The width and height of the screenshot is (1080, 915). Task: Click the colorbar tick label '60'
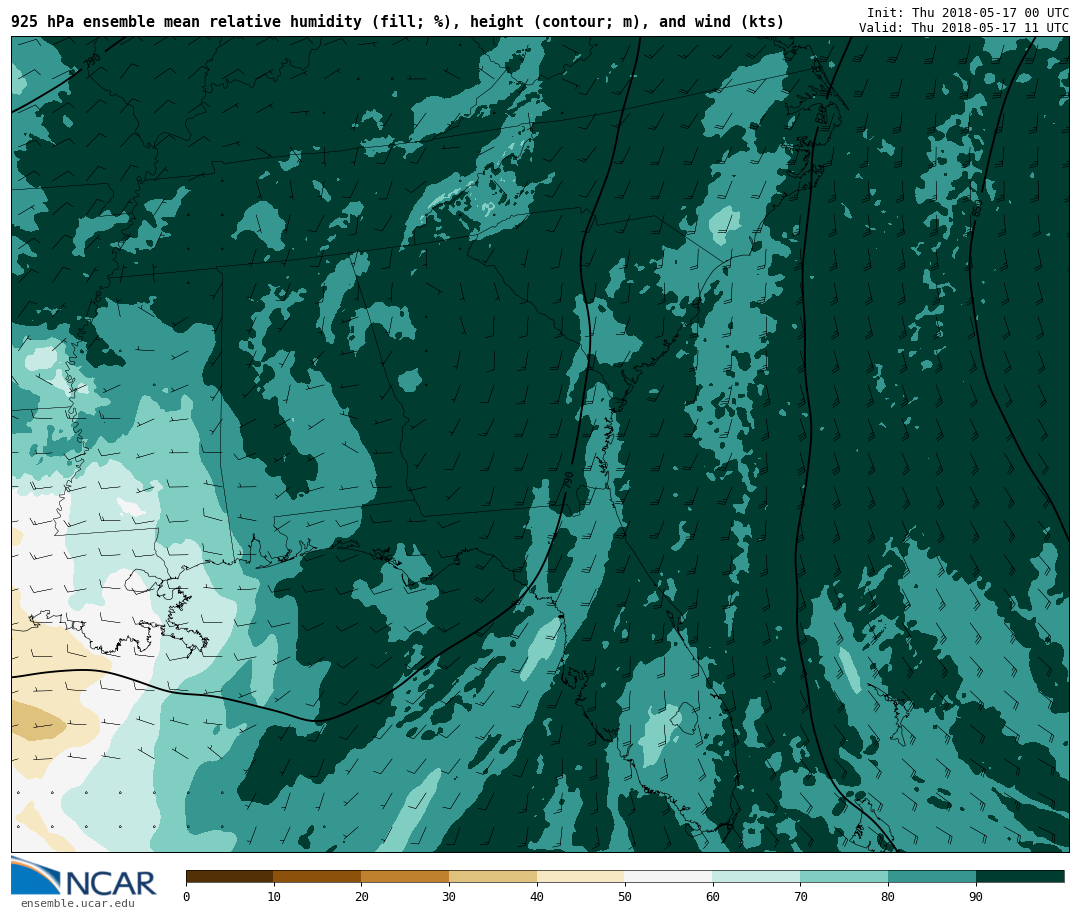pyautogui.click(x=713, y=896)
